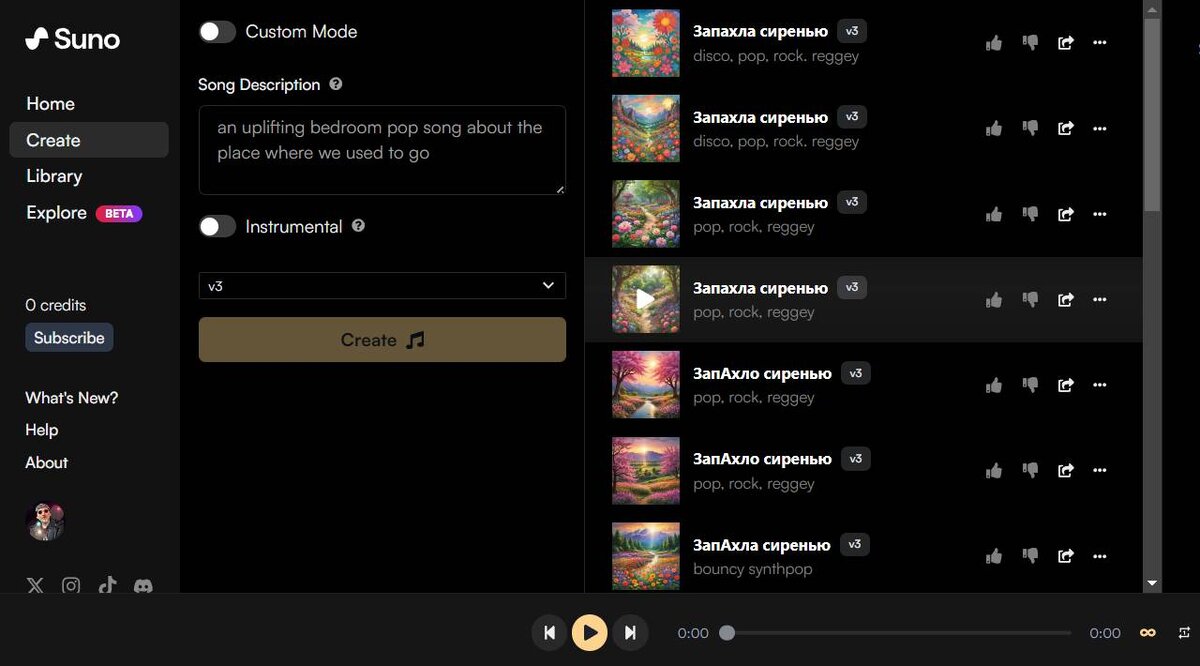
Task: Open Suno's X (Twitter) page
Action: 35,586
